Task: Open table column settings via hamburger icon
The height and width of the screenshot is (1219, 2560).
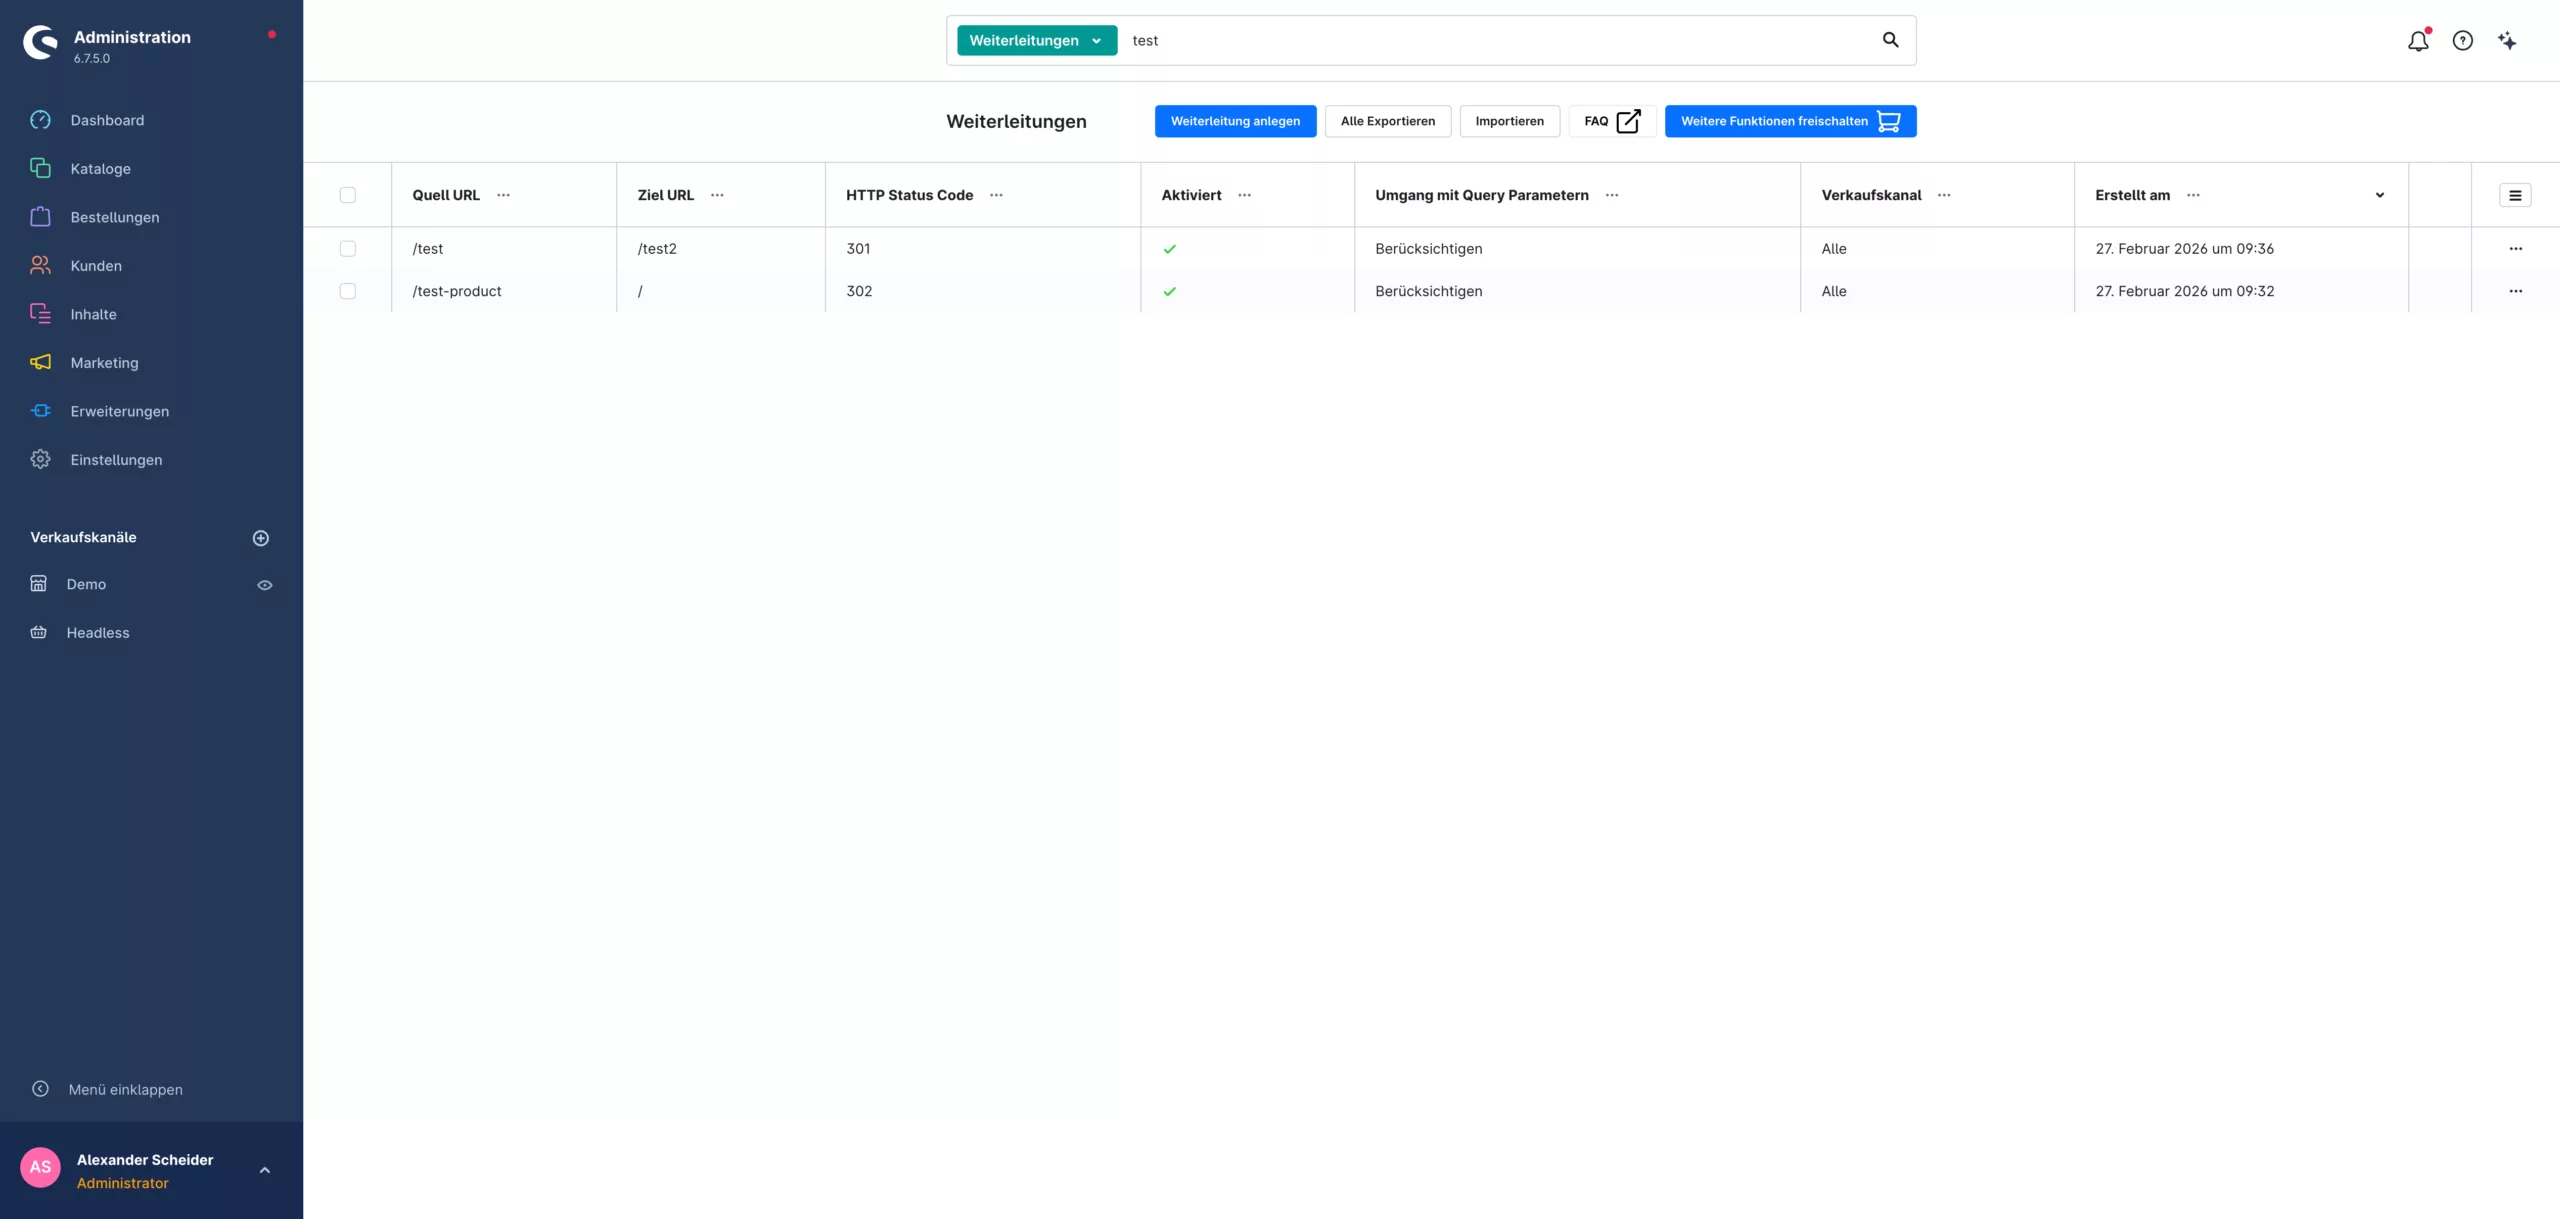Action: pyautogui.click(x=2516, y=194)
